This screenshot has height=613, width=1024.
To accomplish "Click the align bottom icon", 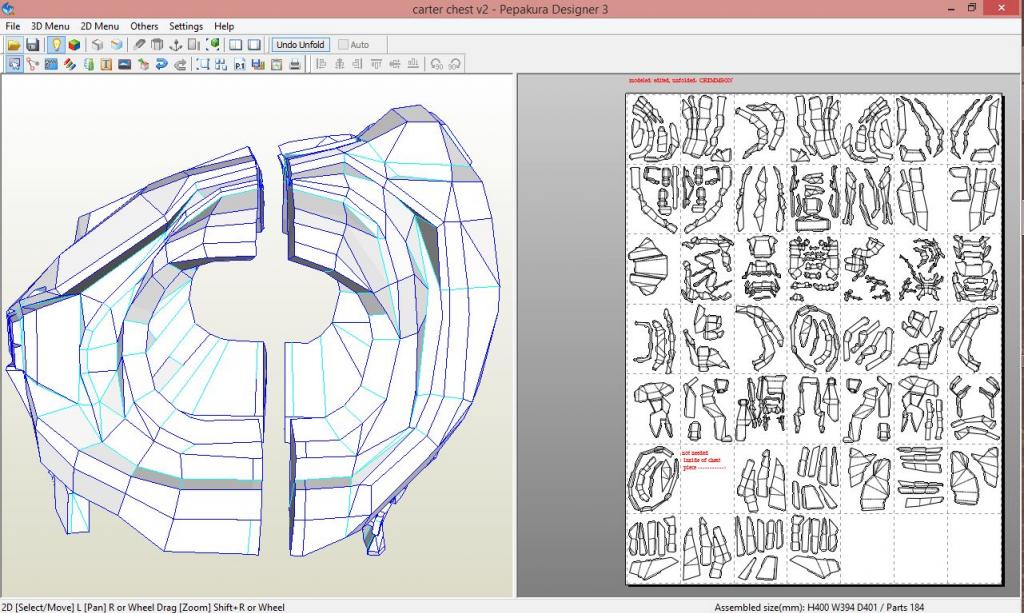I will tap(413, 64).
